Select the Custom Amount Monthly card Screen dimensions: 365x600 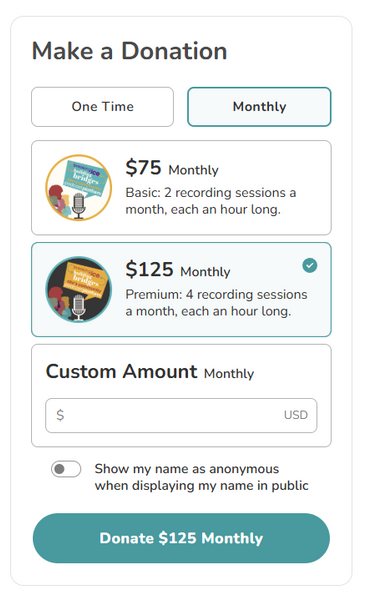(181, 396)
